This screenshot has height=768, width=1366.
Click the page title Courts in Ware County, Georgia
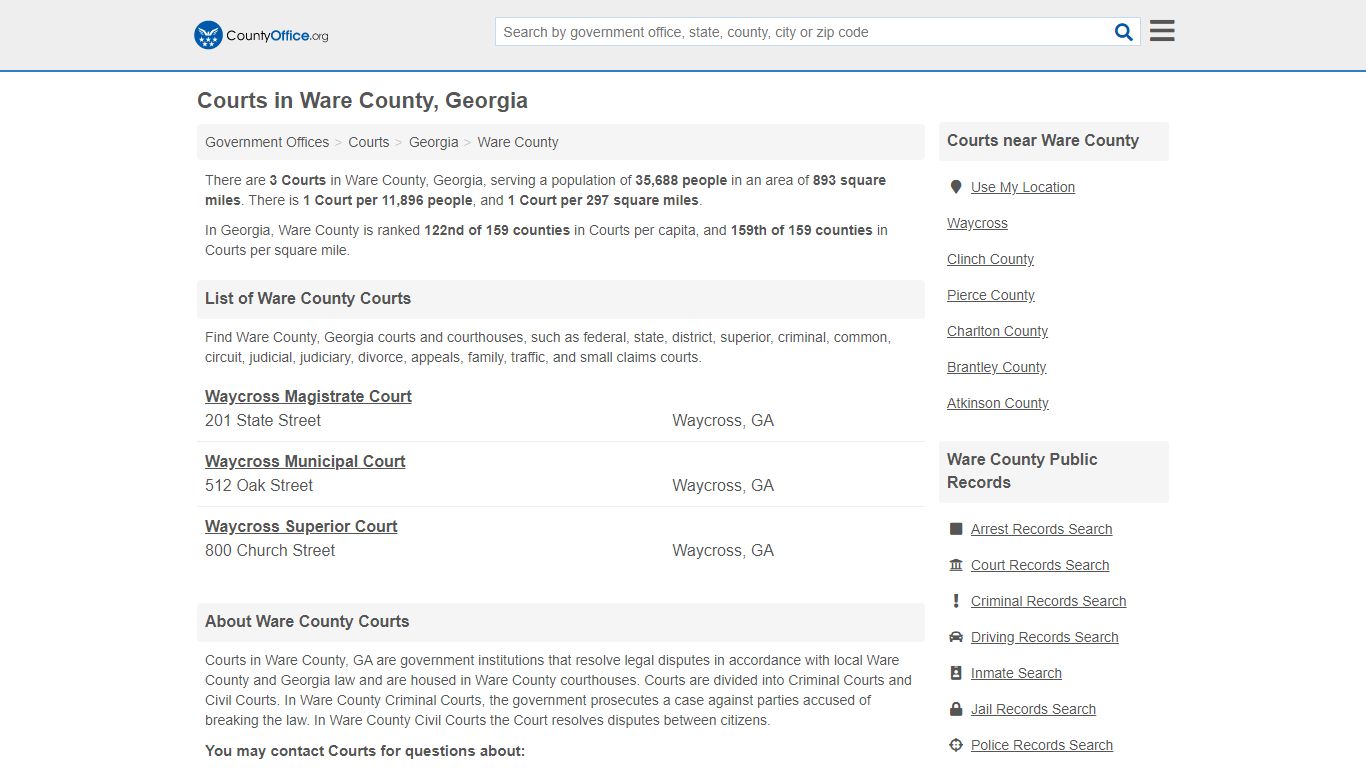pyautogui.click(x=362, y=100)
